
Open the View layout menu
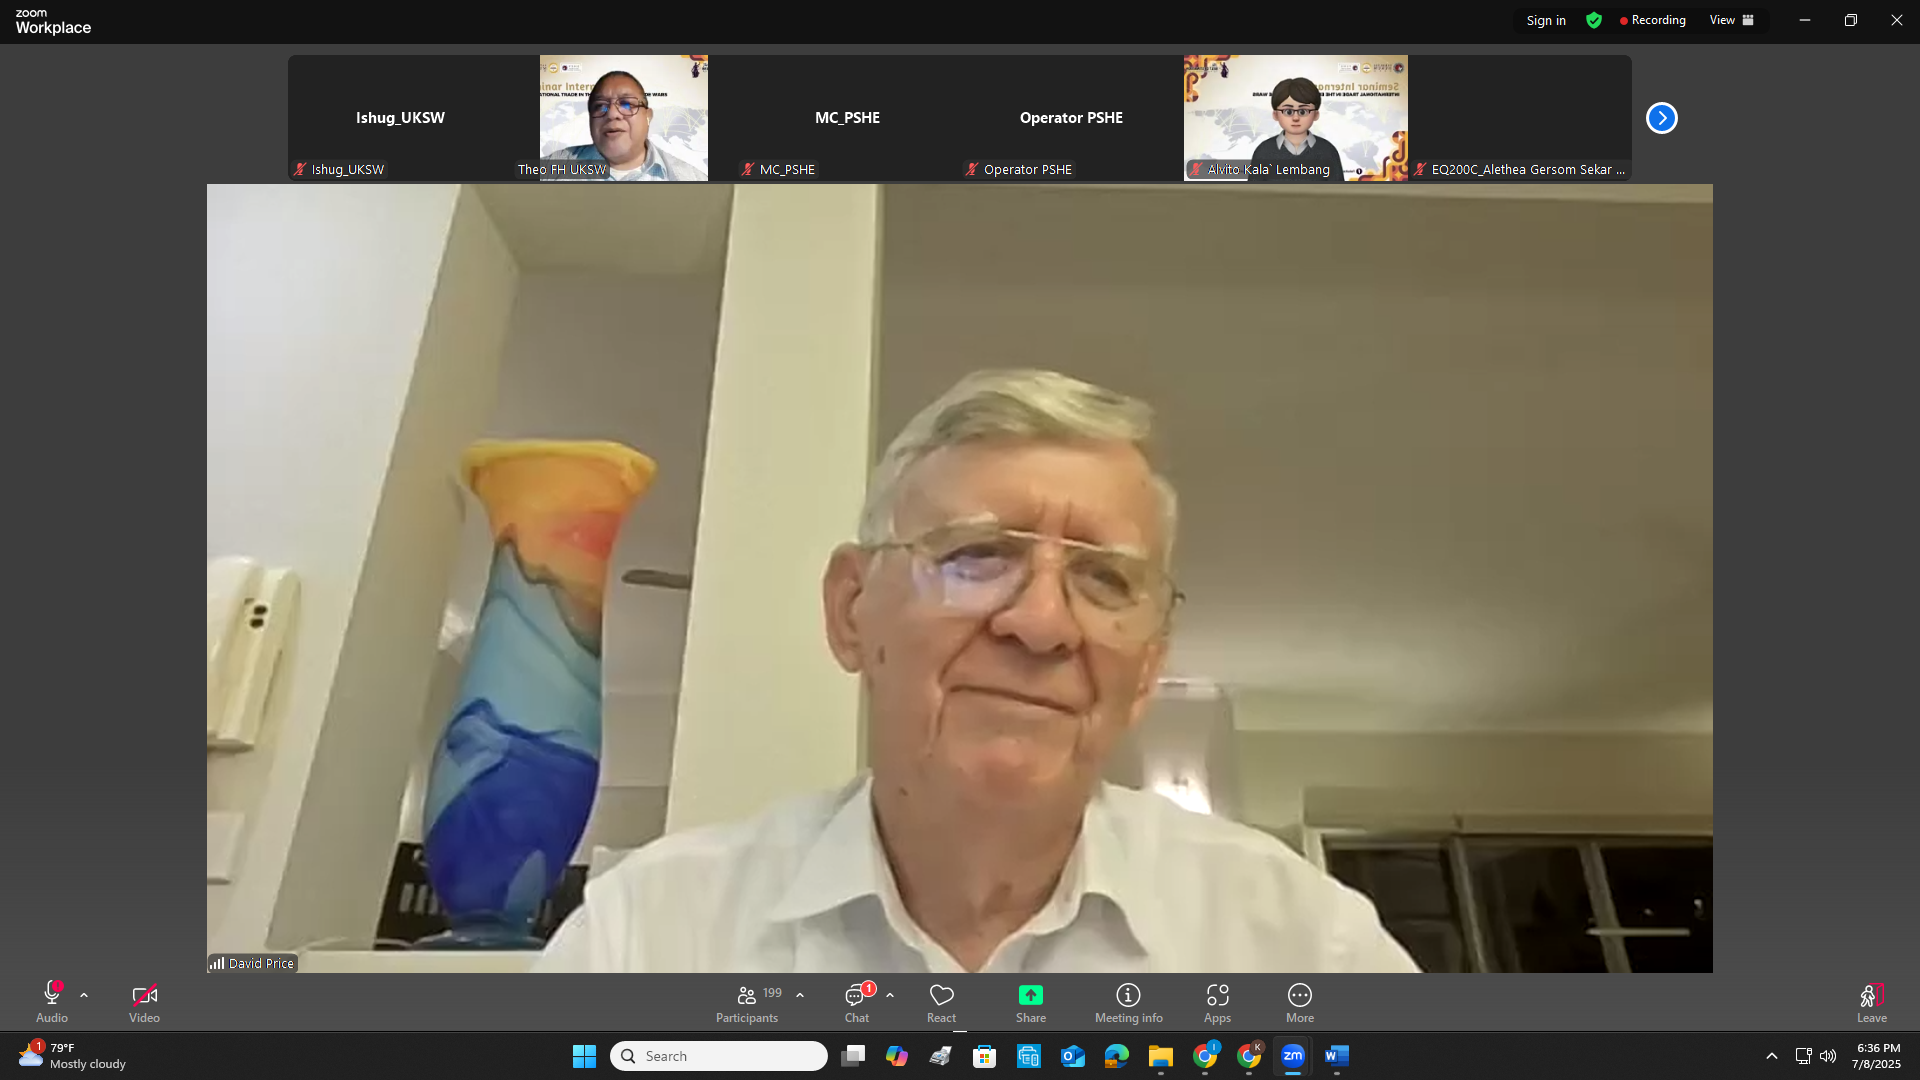(1731, 20)
